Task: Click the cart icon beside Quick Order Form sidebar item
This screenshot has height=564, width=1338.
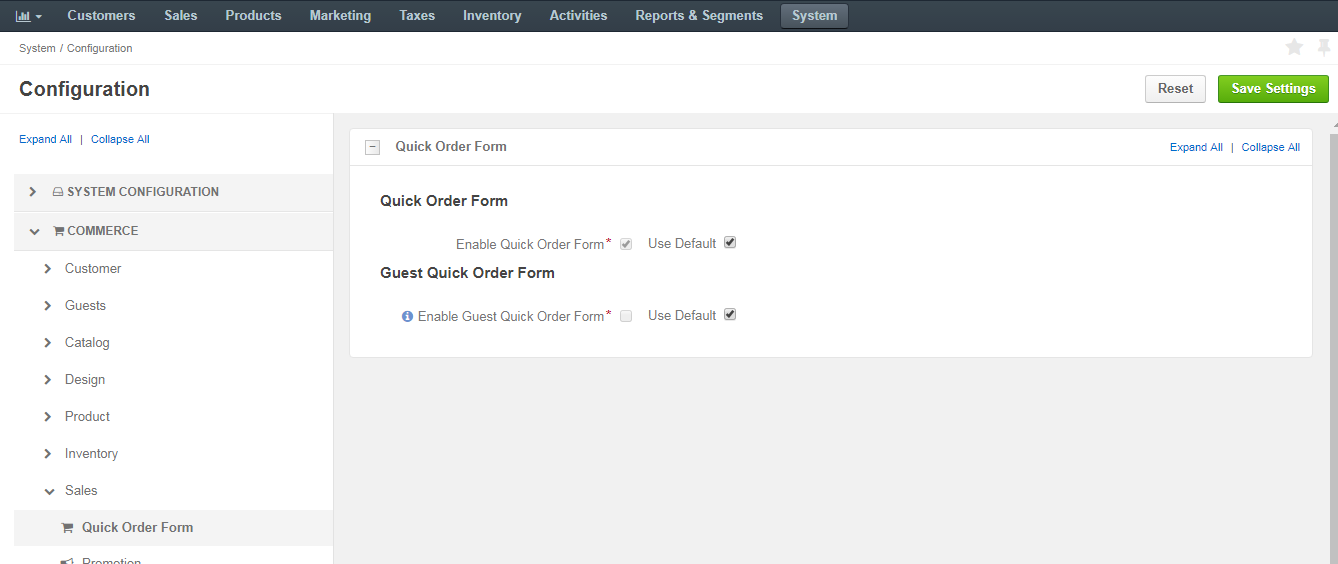Action: click(x=67, y=528)
